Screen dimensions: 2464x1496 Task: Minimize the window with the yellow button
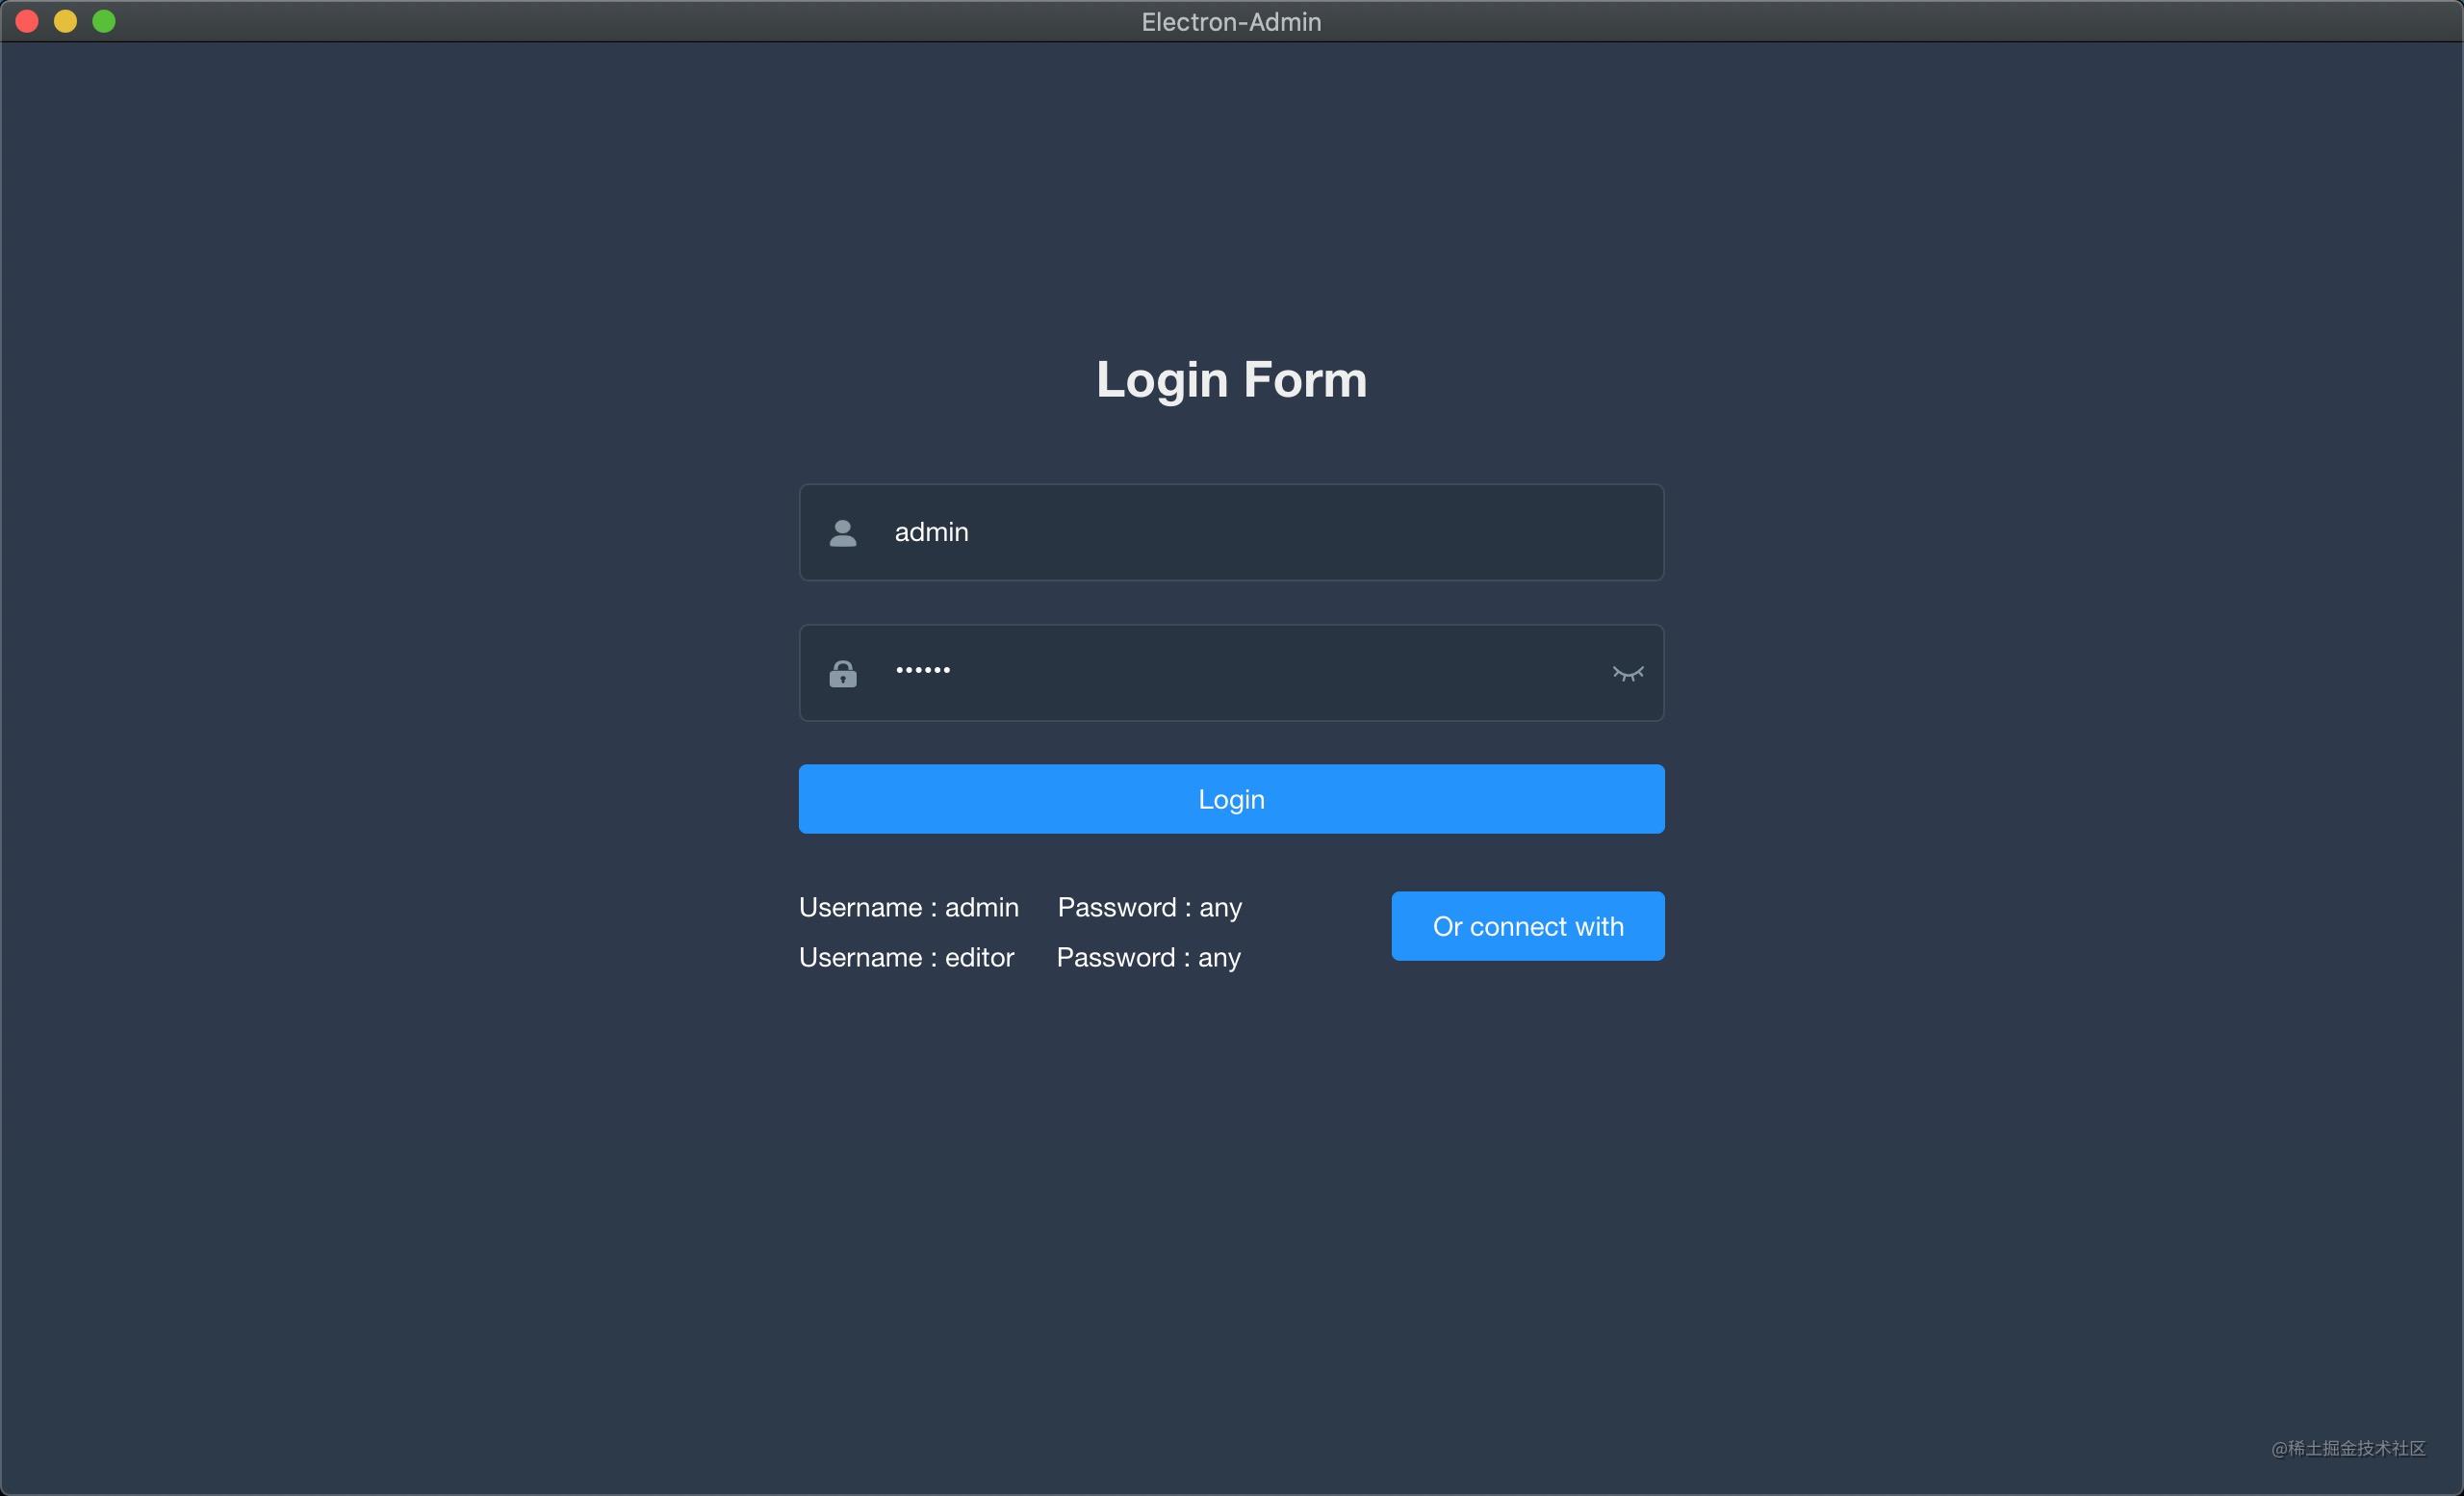click(x=66, y=20)
